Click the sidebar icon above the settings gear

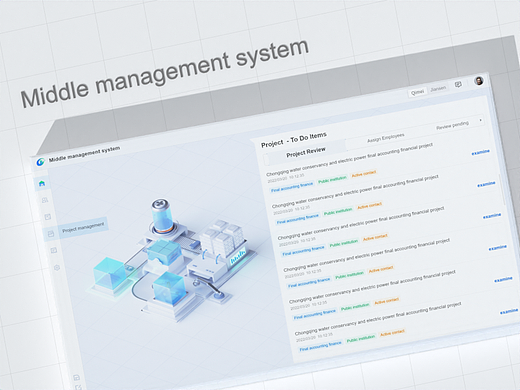click(x=54, y=250)
